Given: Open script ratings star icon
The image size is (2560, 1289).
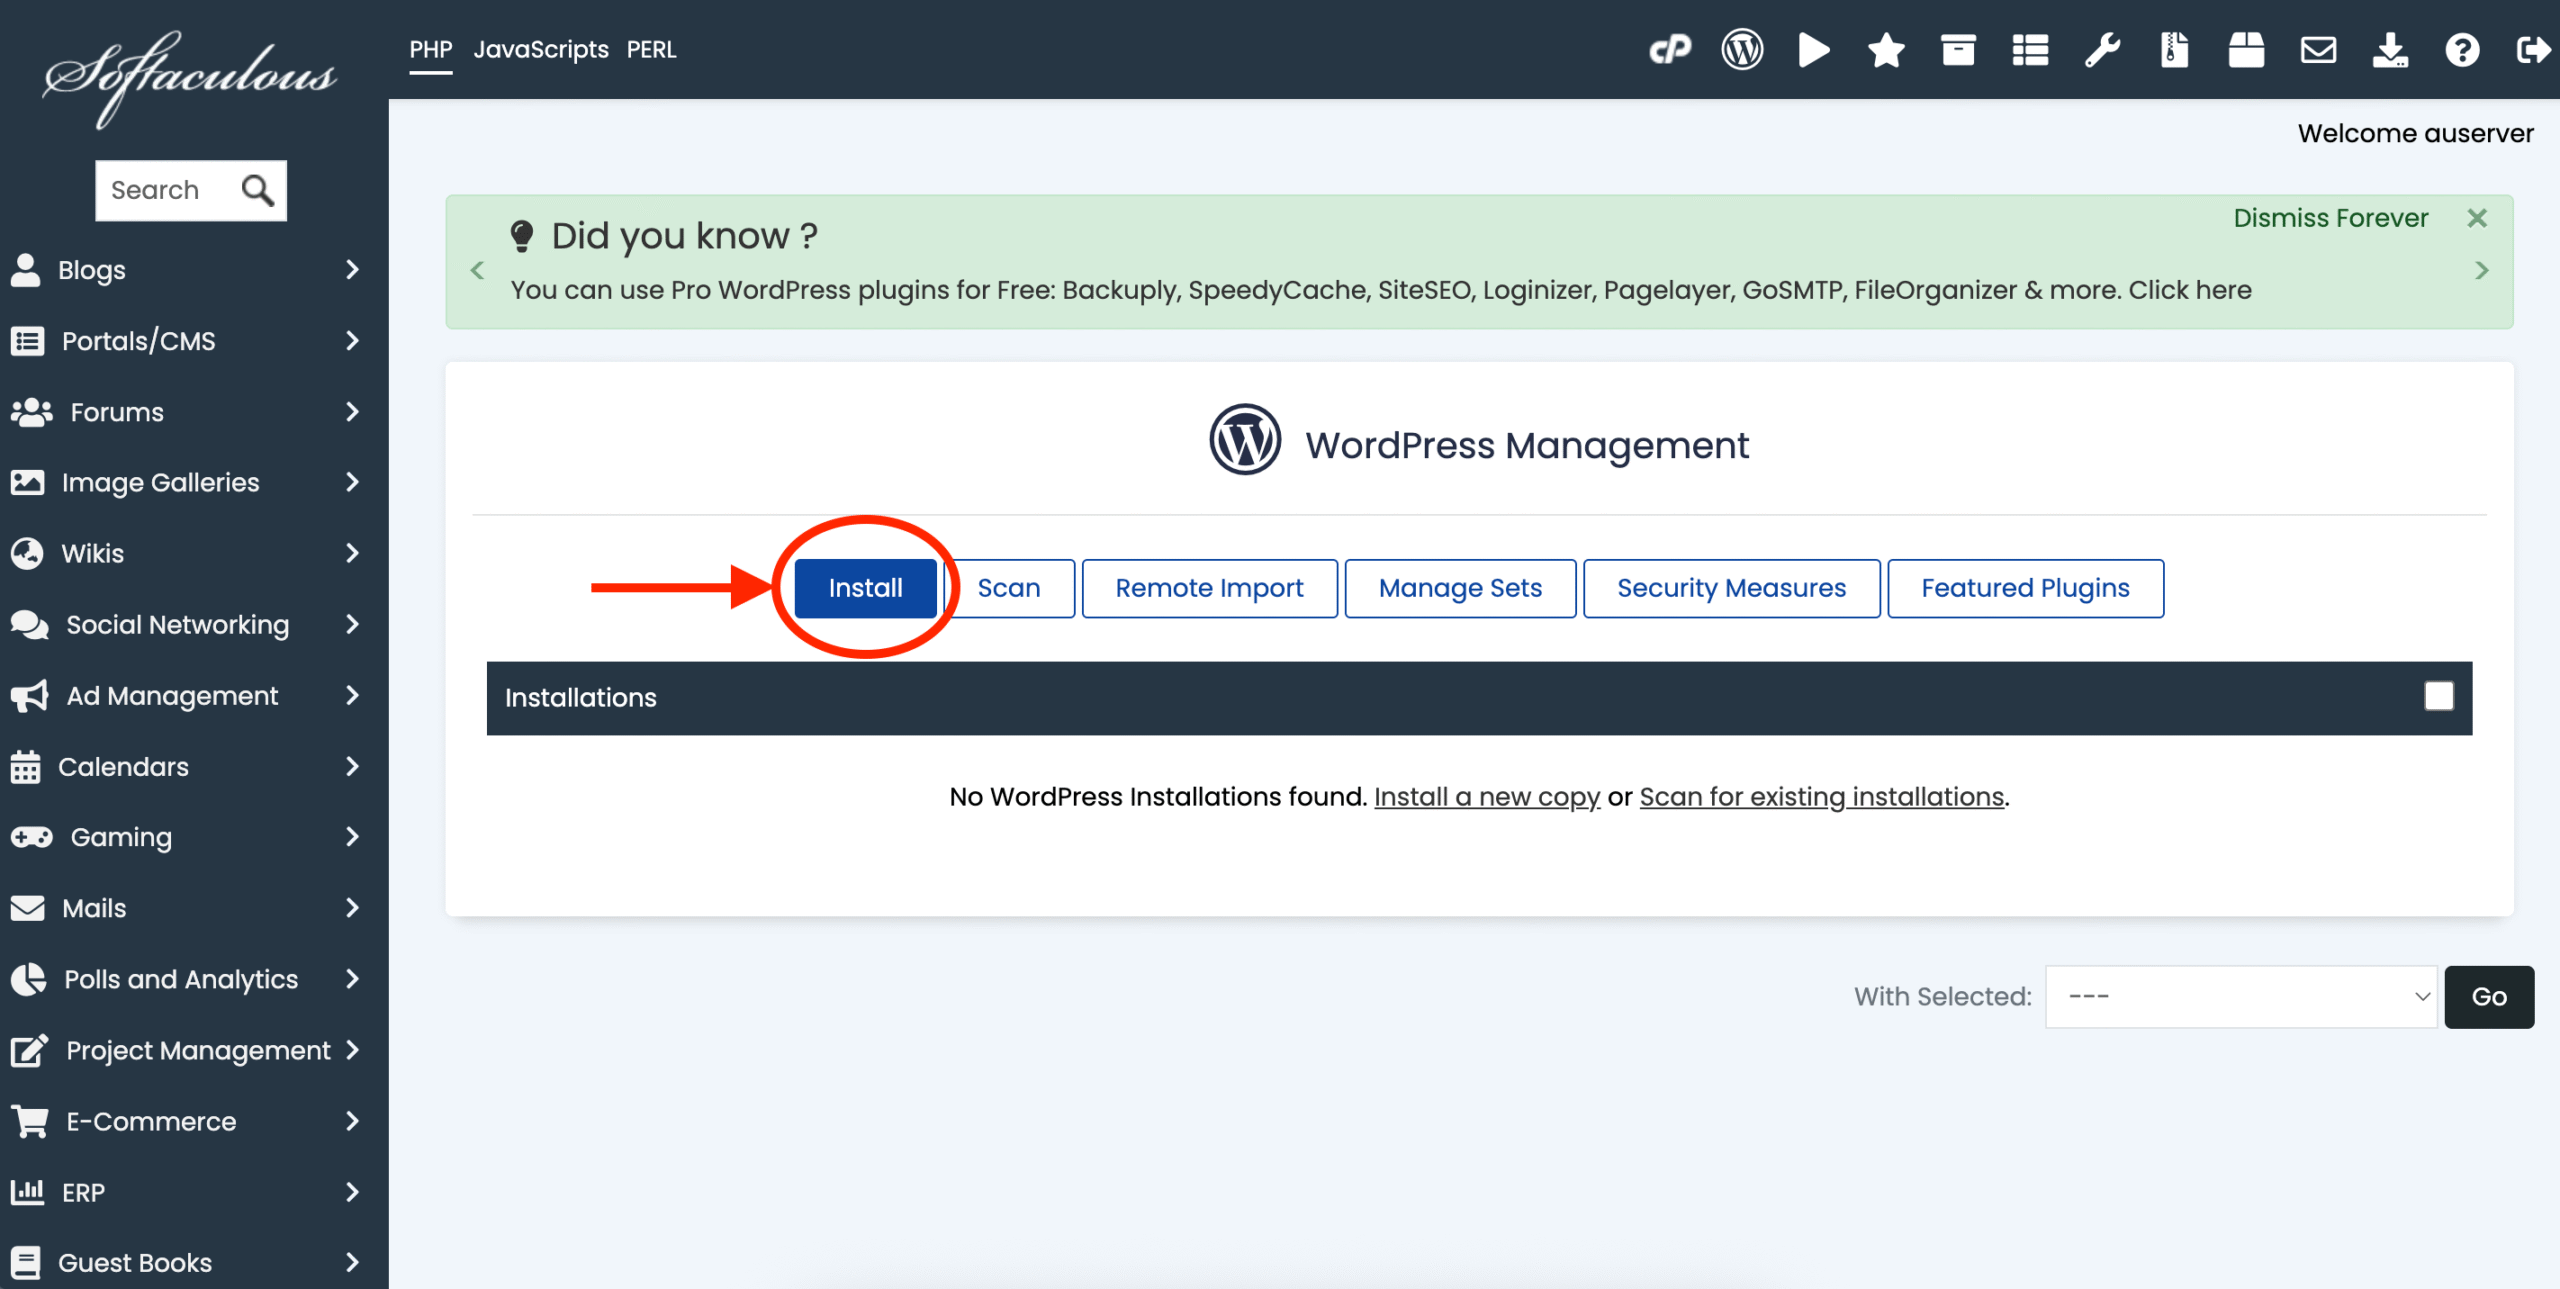Looking at the screenshot, I should point(1886,49).
